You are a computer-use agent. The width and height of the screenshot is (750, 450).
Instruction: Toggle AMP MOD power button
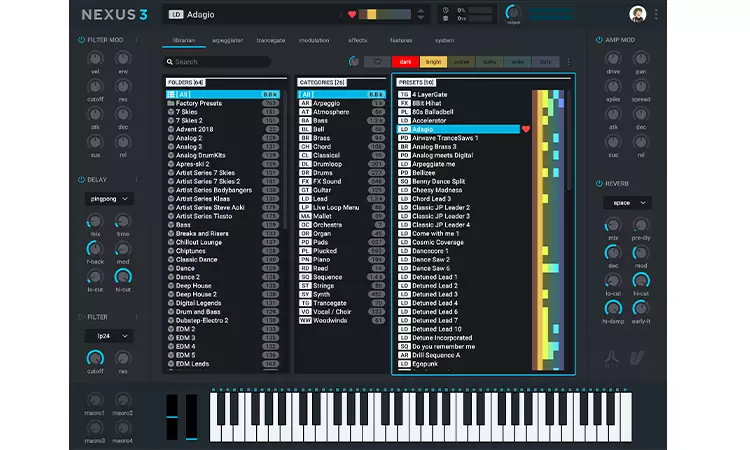[599, 40]
